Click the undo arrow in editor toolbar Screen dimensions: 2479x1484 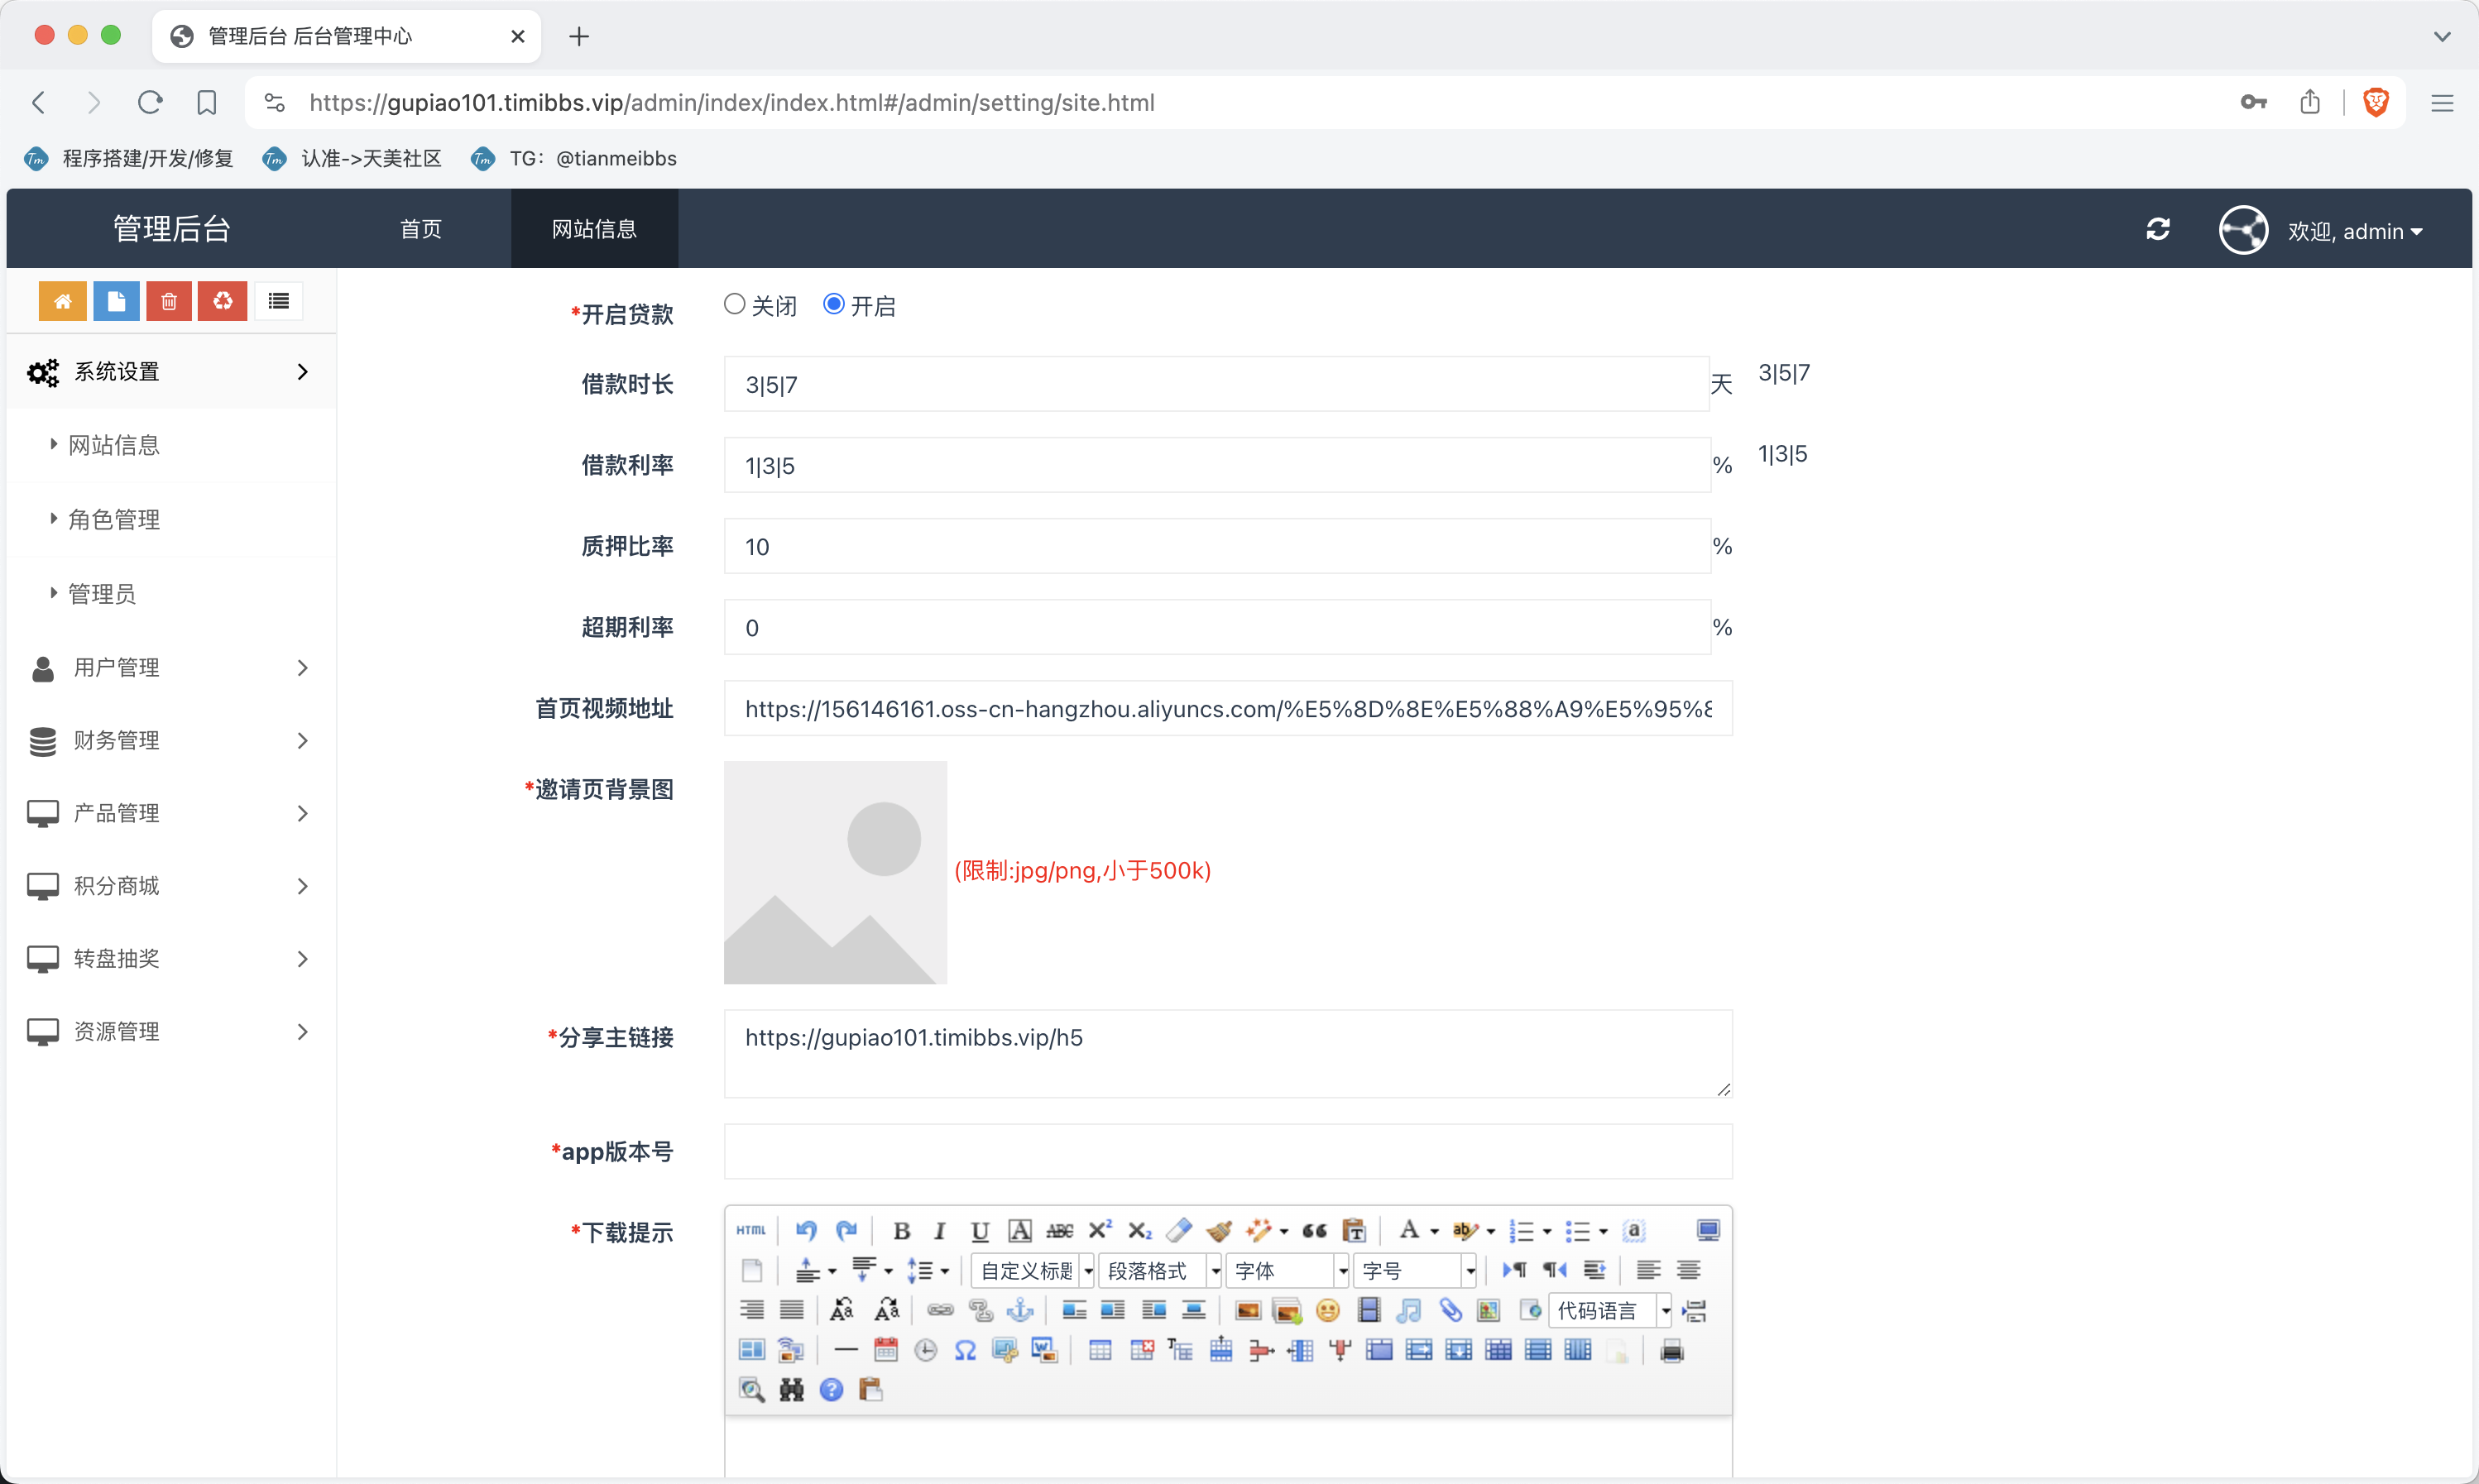806,1230
